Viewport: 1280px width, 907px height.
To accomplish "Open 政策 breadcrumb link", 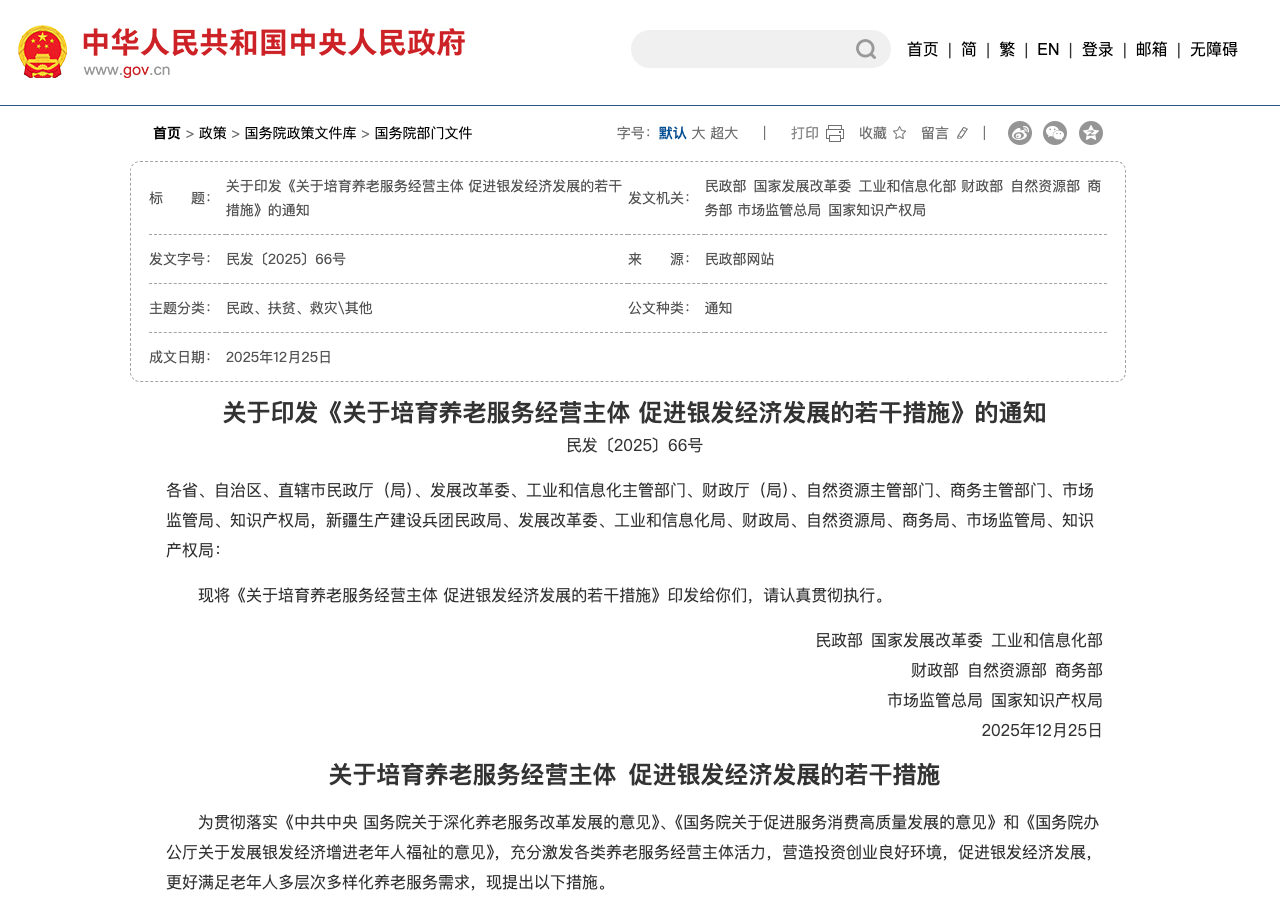I will (x=213, y=133).
